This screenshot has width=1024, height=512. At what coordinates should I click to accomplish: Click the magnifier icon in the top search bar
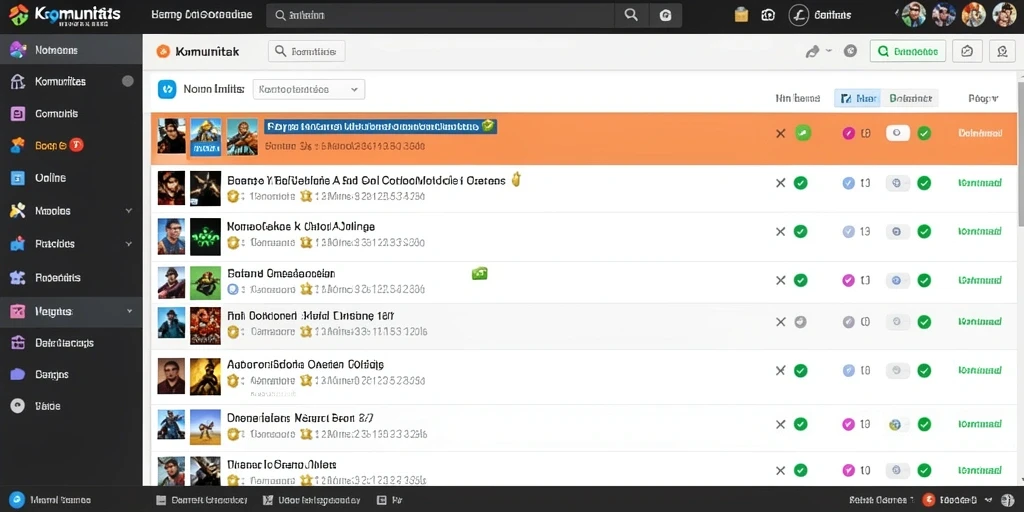point(631,15)
